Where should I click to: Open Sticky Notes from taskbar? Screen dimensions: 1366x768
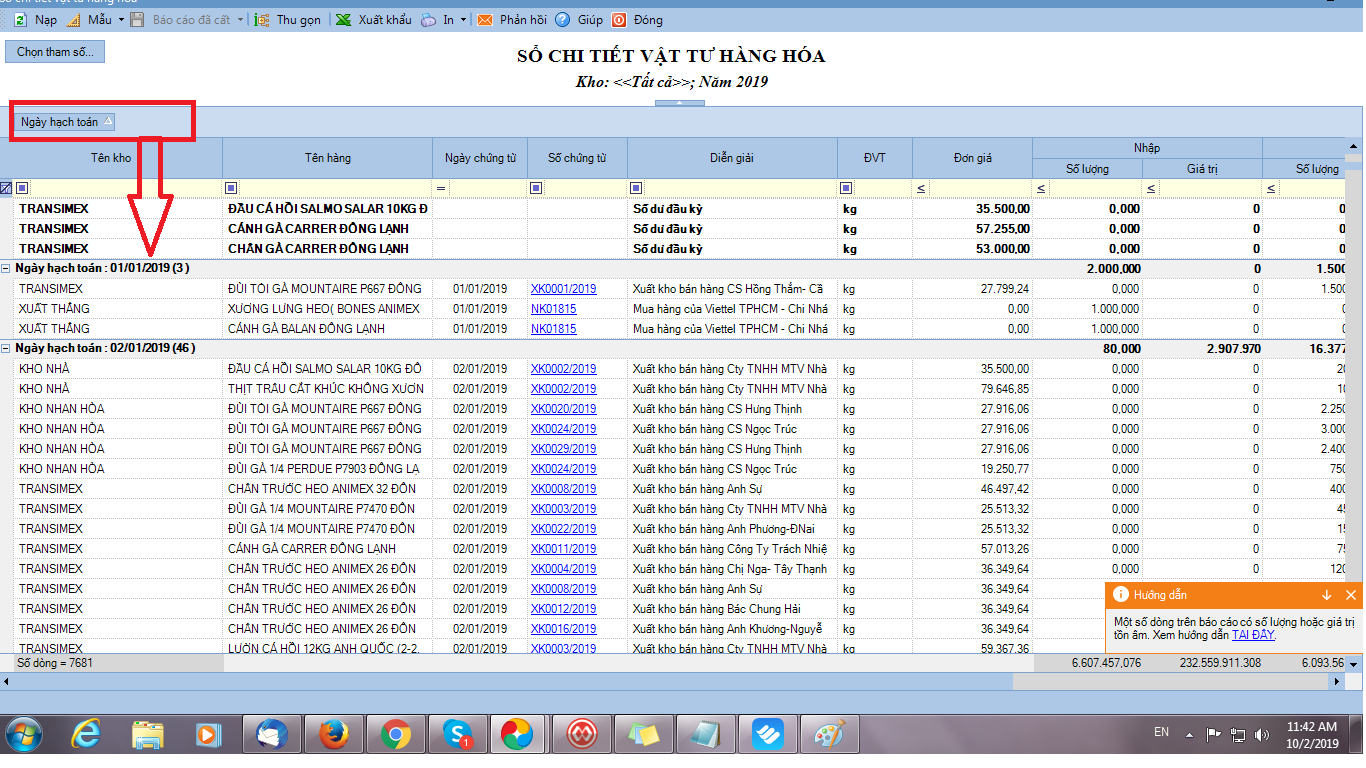pos(644,734)
